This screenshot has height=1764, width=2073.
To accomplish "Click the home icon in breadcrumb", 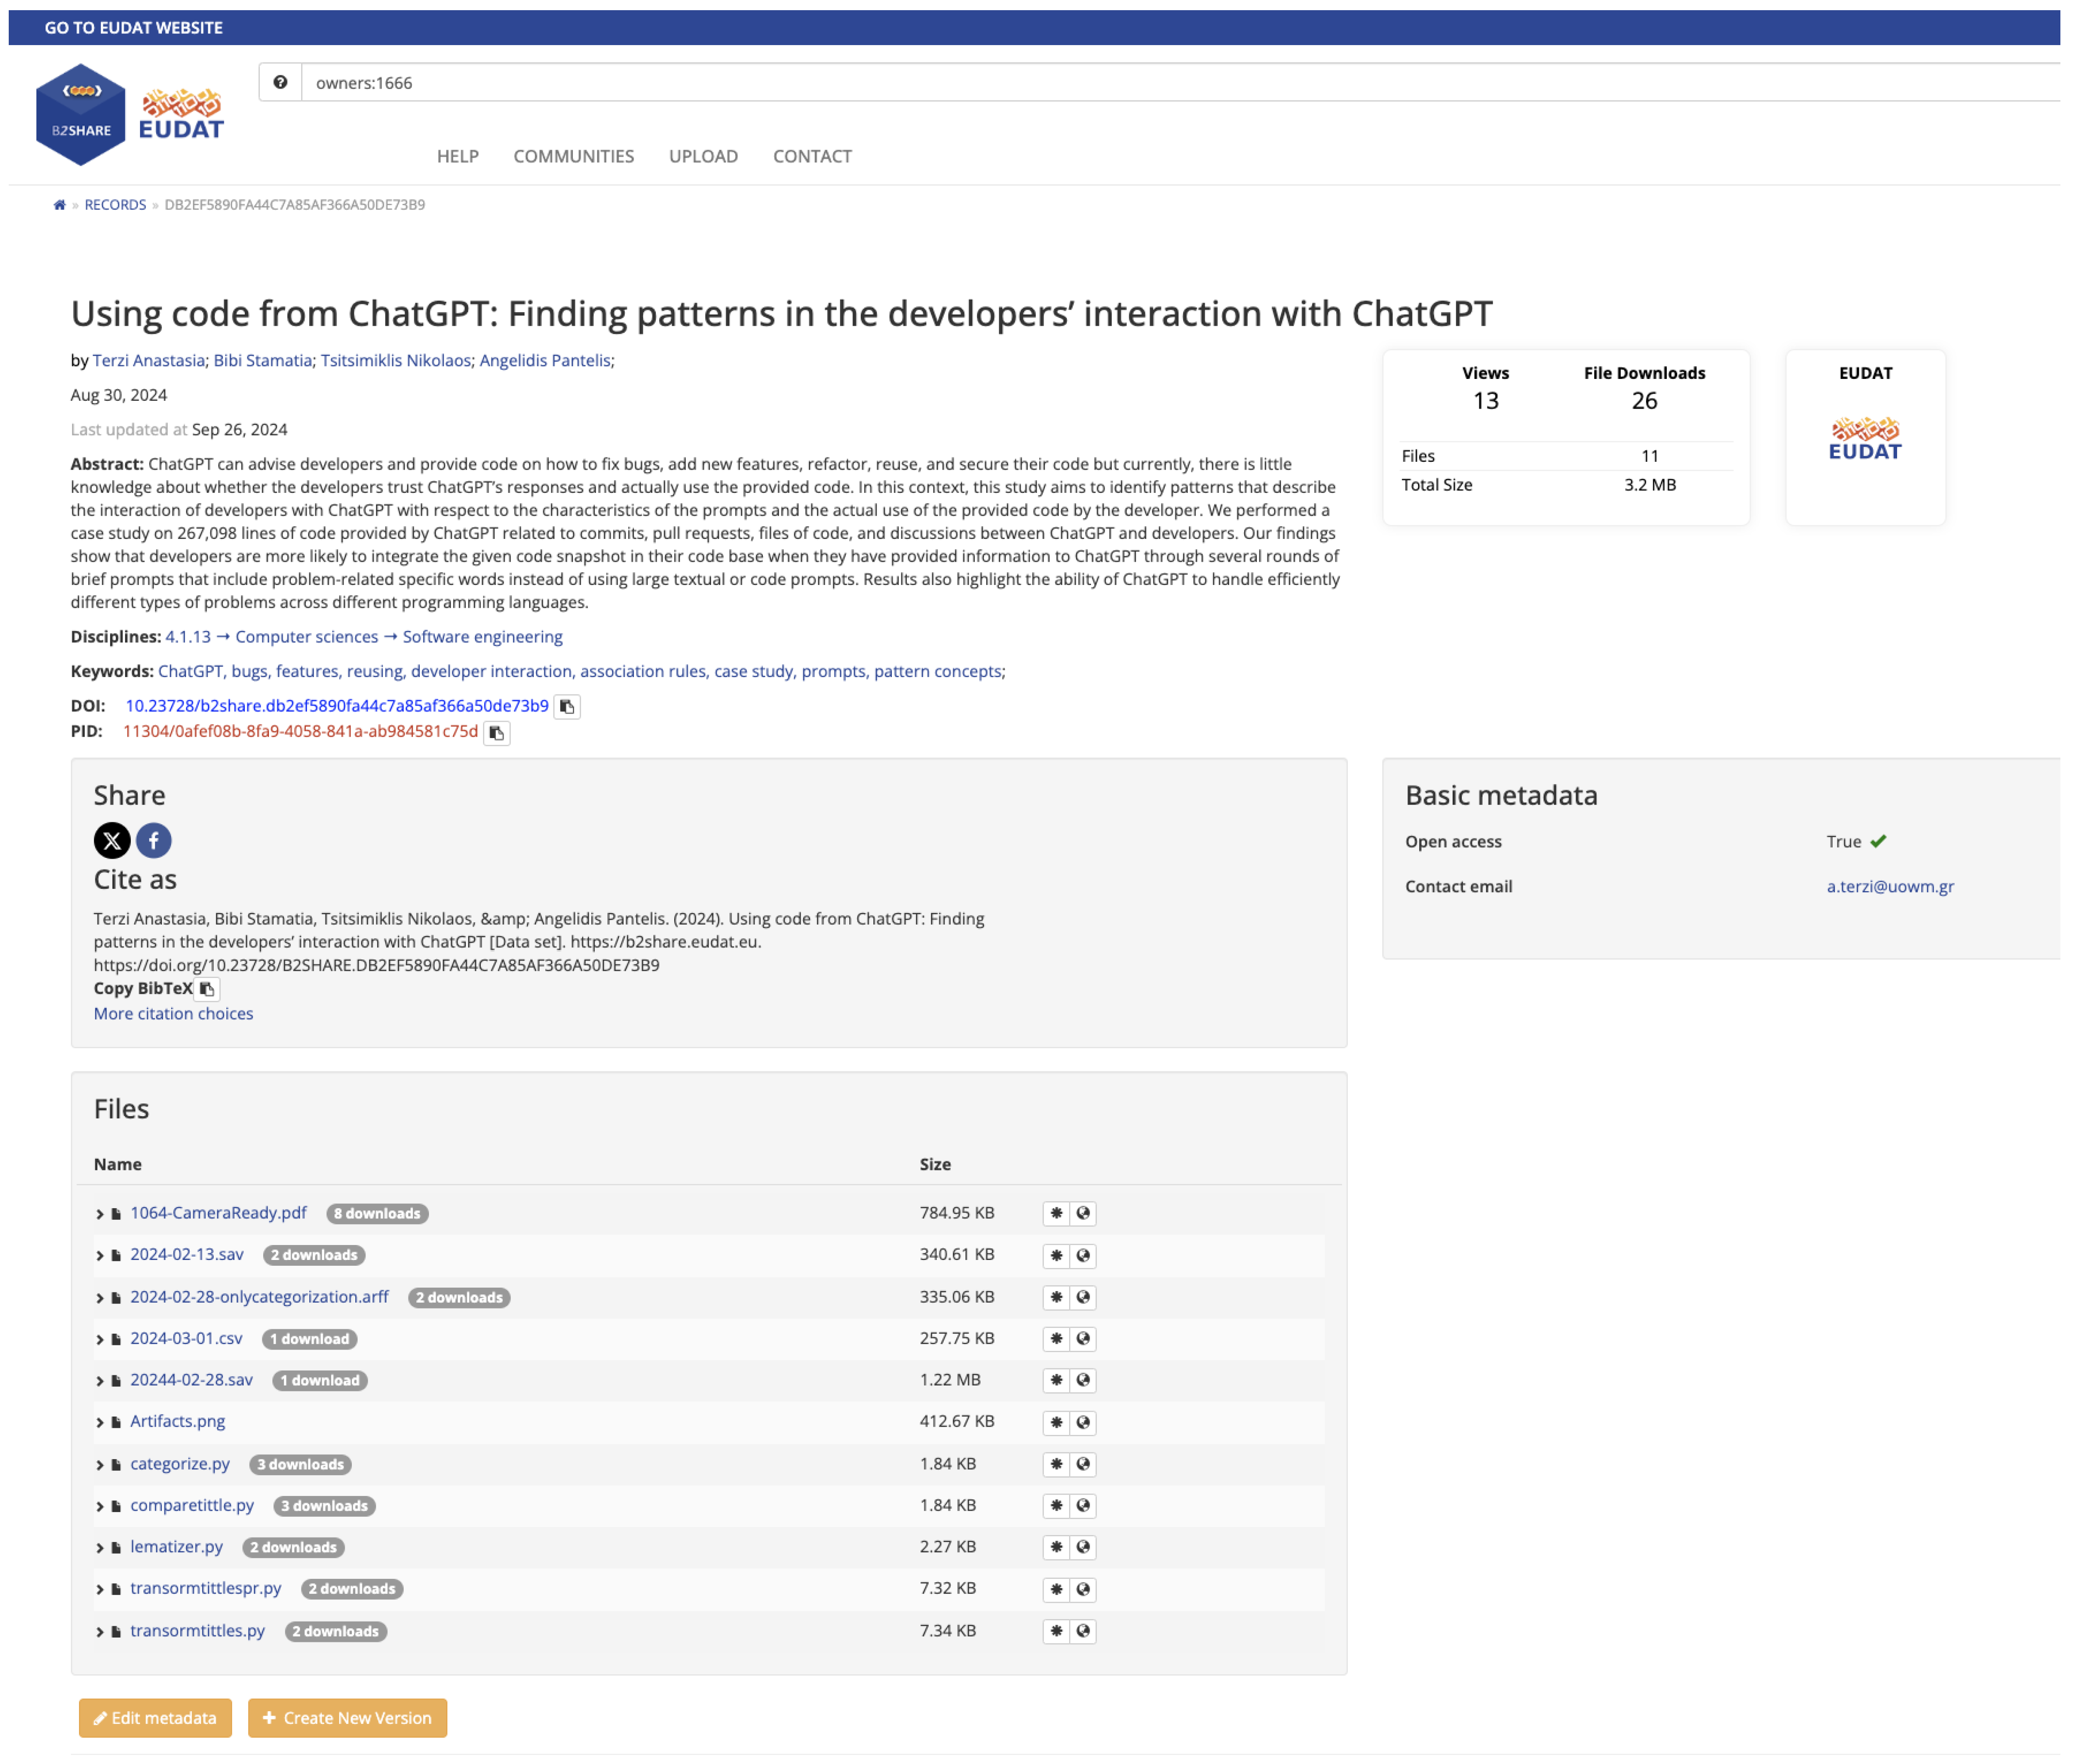I will point(59,205).
